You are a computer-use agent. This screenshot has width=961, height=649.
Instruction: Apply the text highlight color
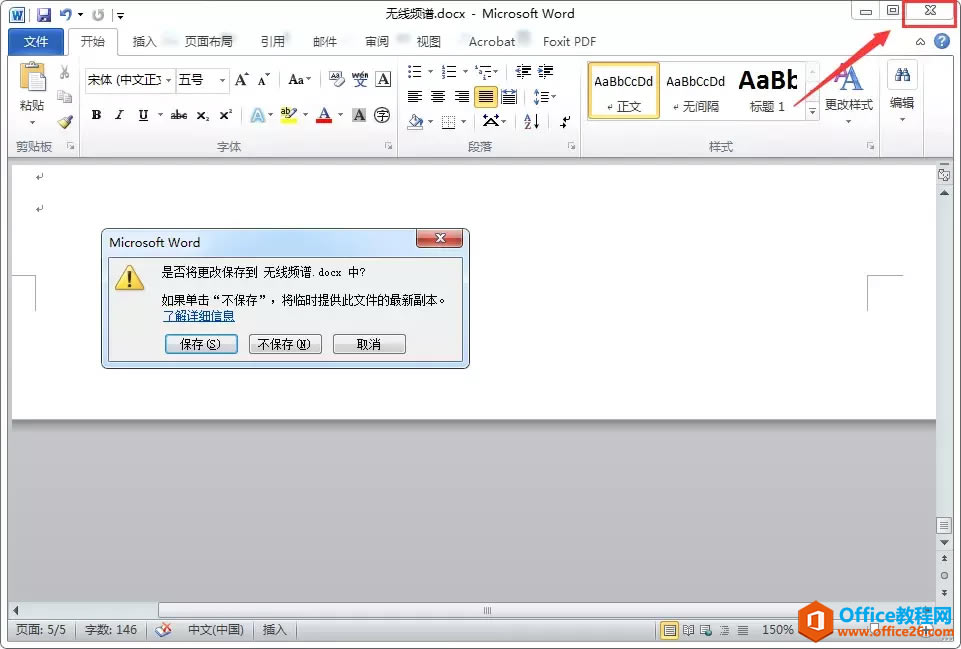289,115
